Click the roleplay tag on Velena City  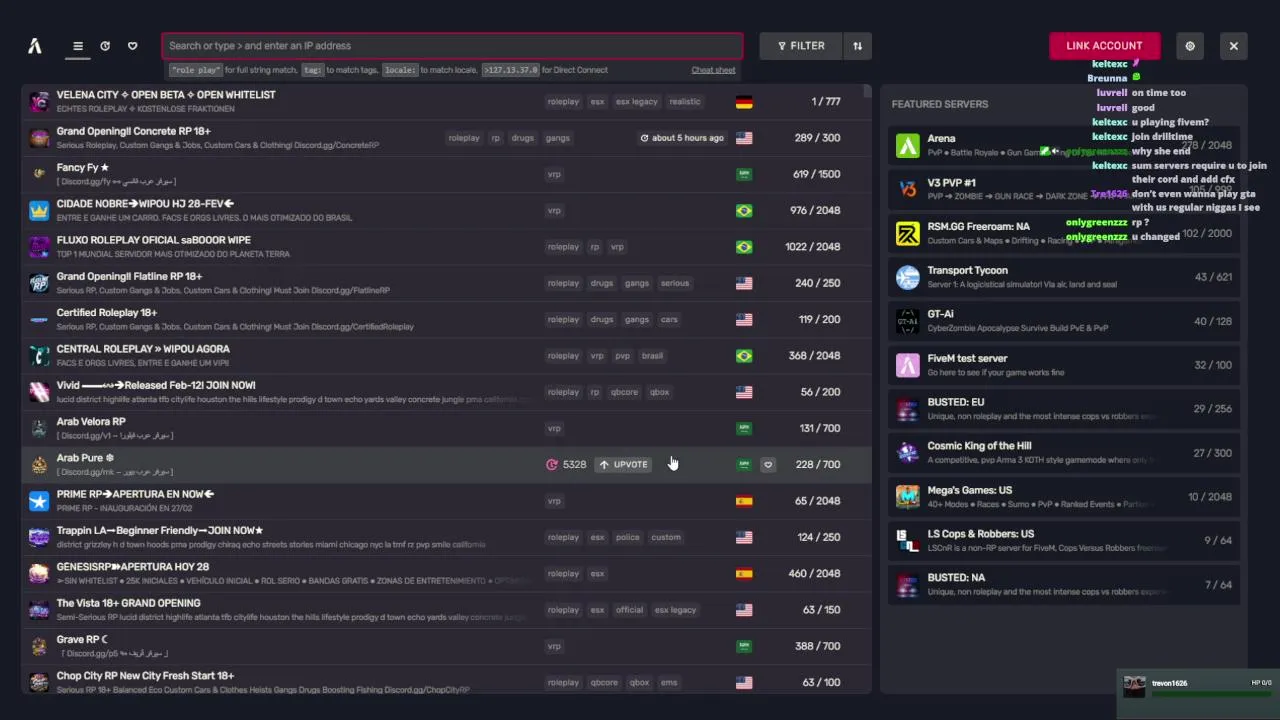563,102
